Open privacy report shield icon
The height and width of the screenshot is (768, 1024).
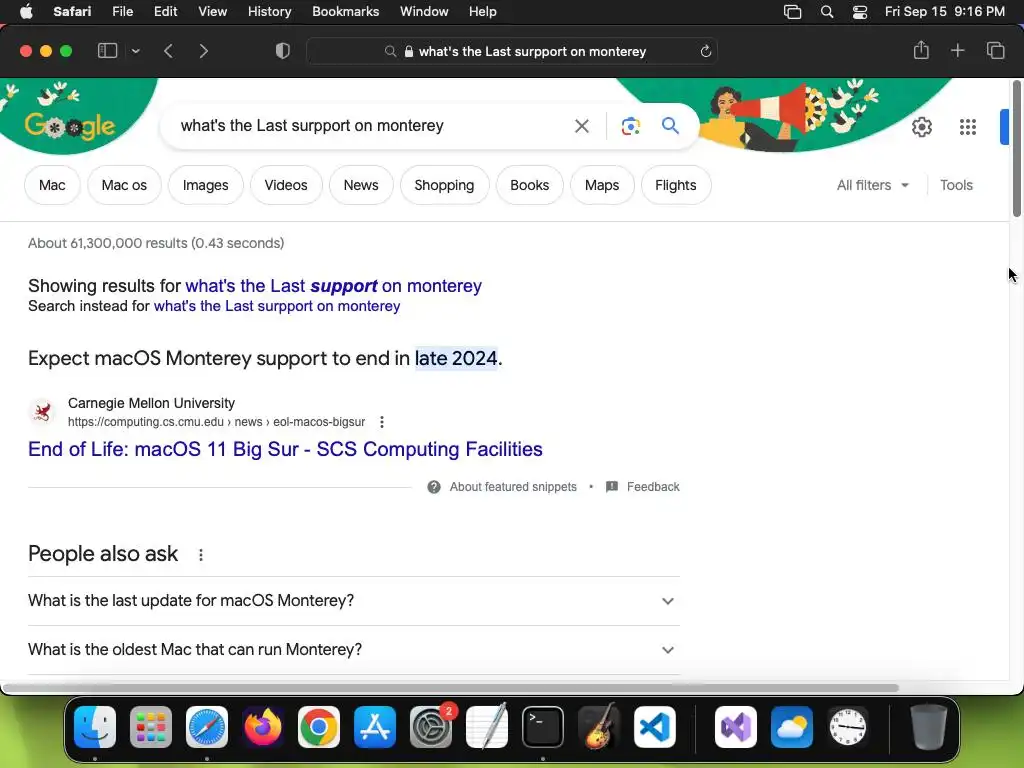[283, 51]
